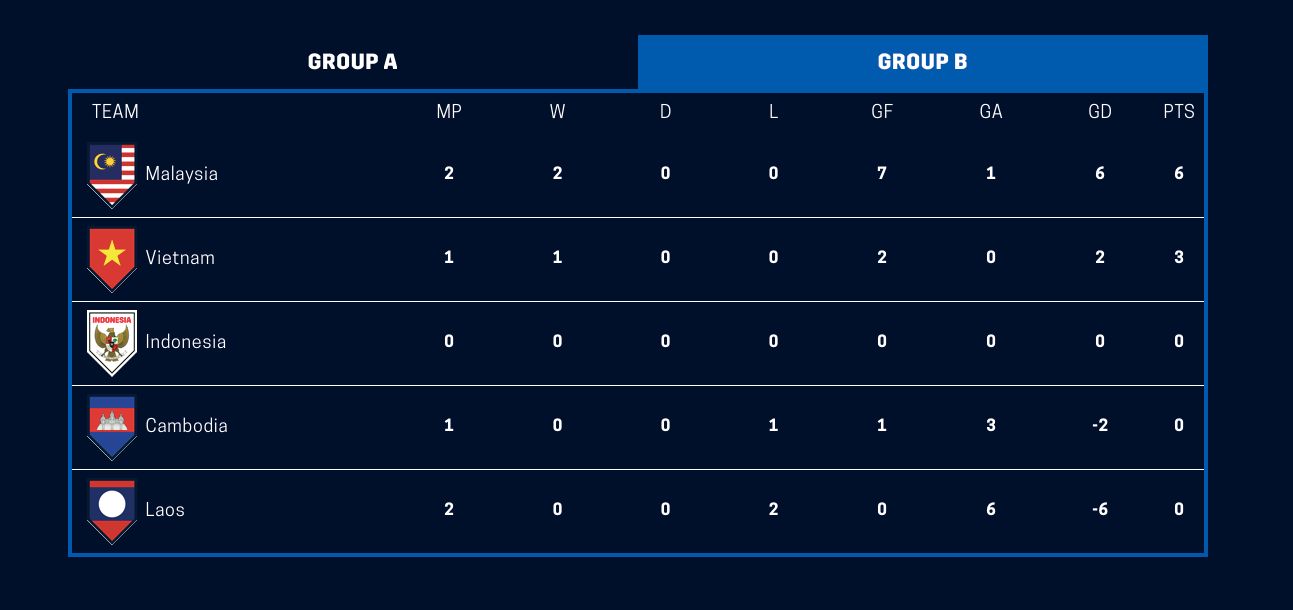
Task: Open the Malaysia team name link
Action: coord(181,173)
